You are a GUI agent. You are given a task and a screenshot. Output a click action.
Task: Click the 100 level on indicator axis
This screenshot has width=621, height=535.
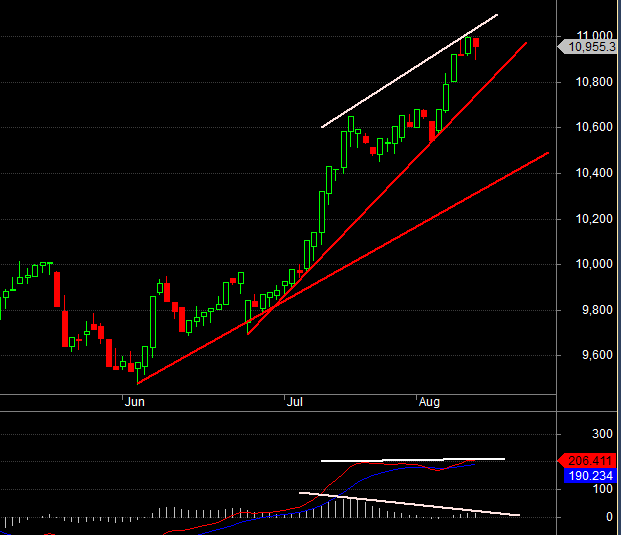click(602, 489)
